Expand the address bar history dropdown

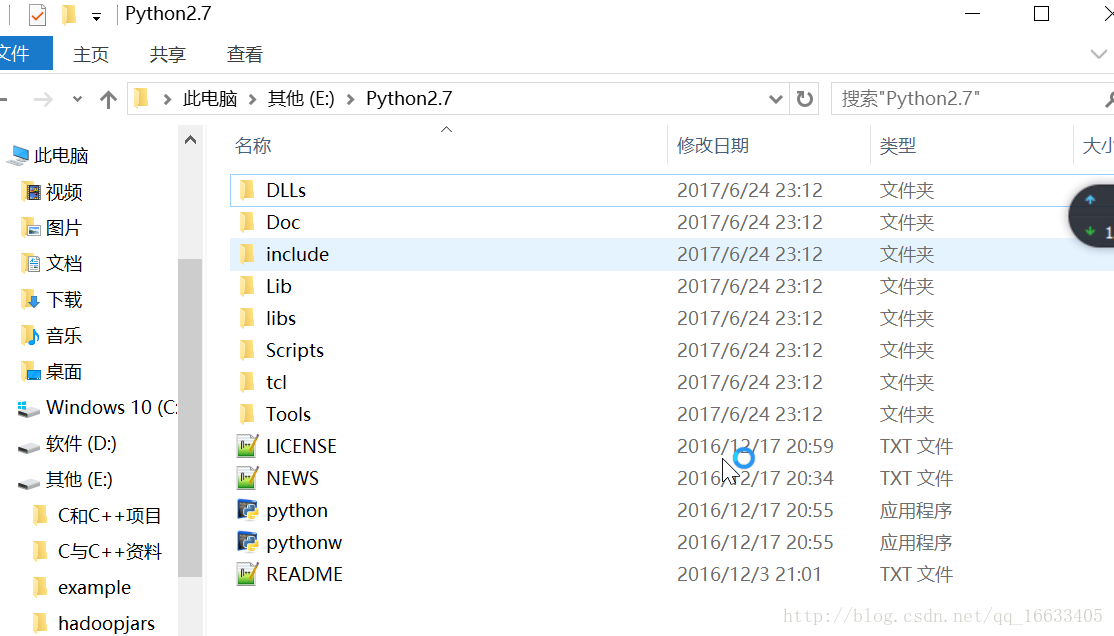(x=776, y=99)
